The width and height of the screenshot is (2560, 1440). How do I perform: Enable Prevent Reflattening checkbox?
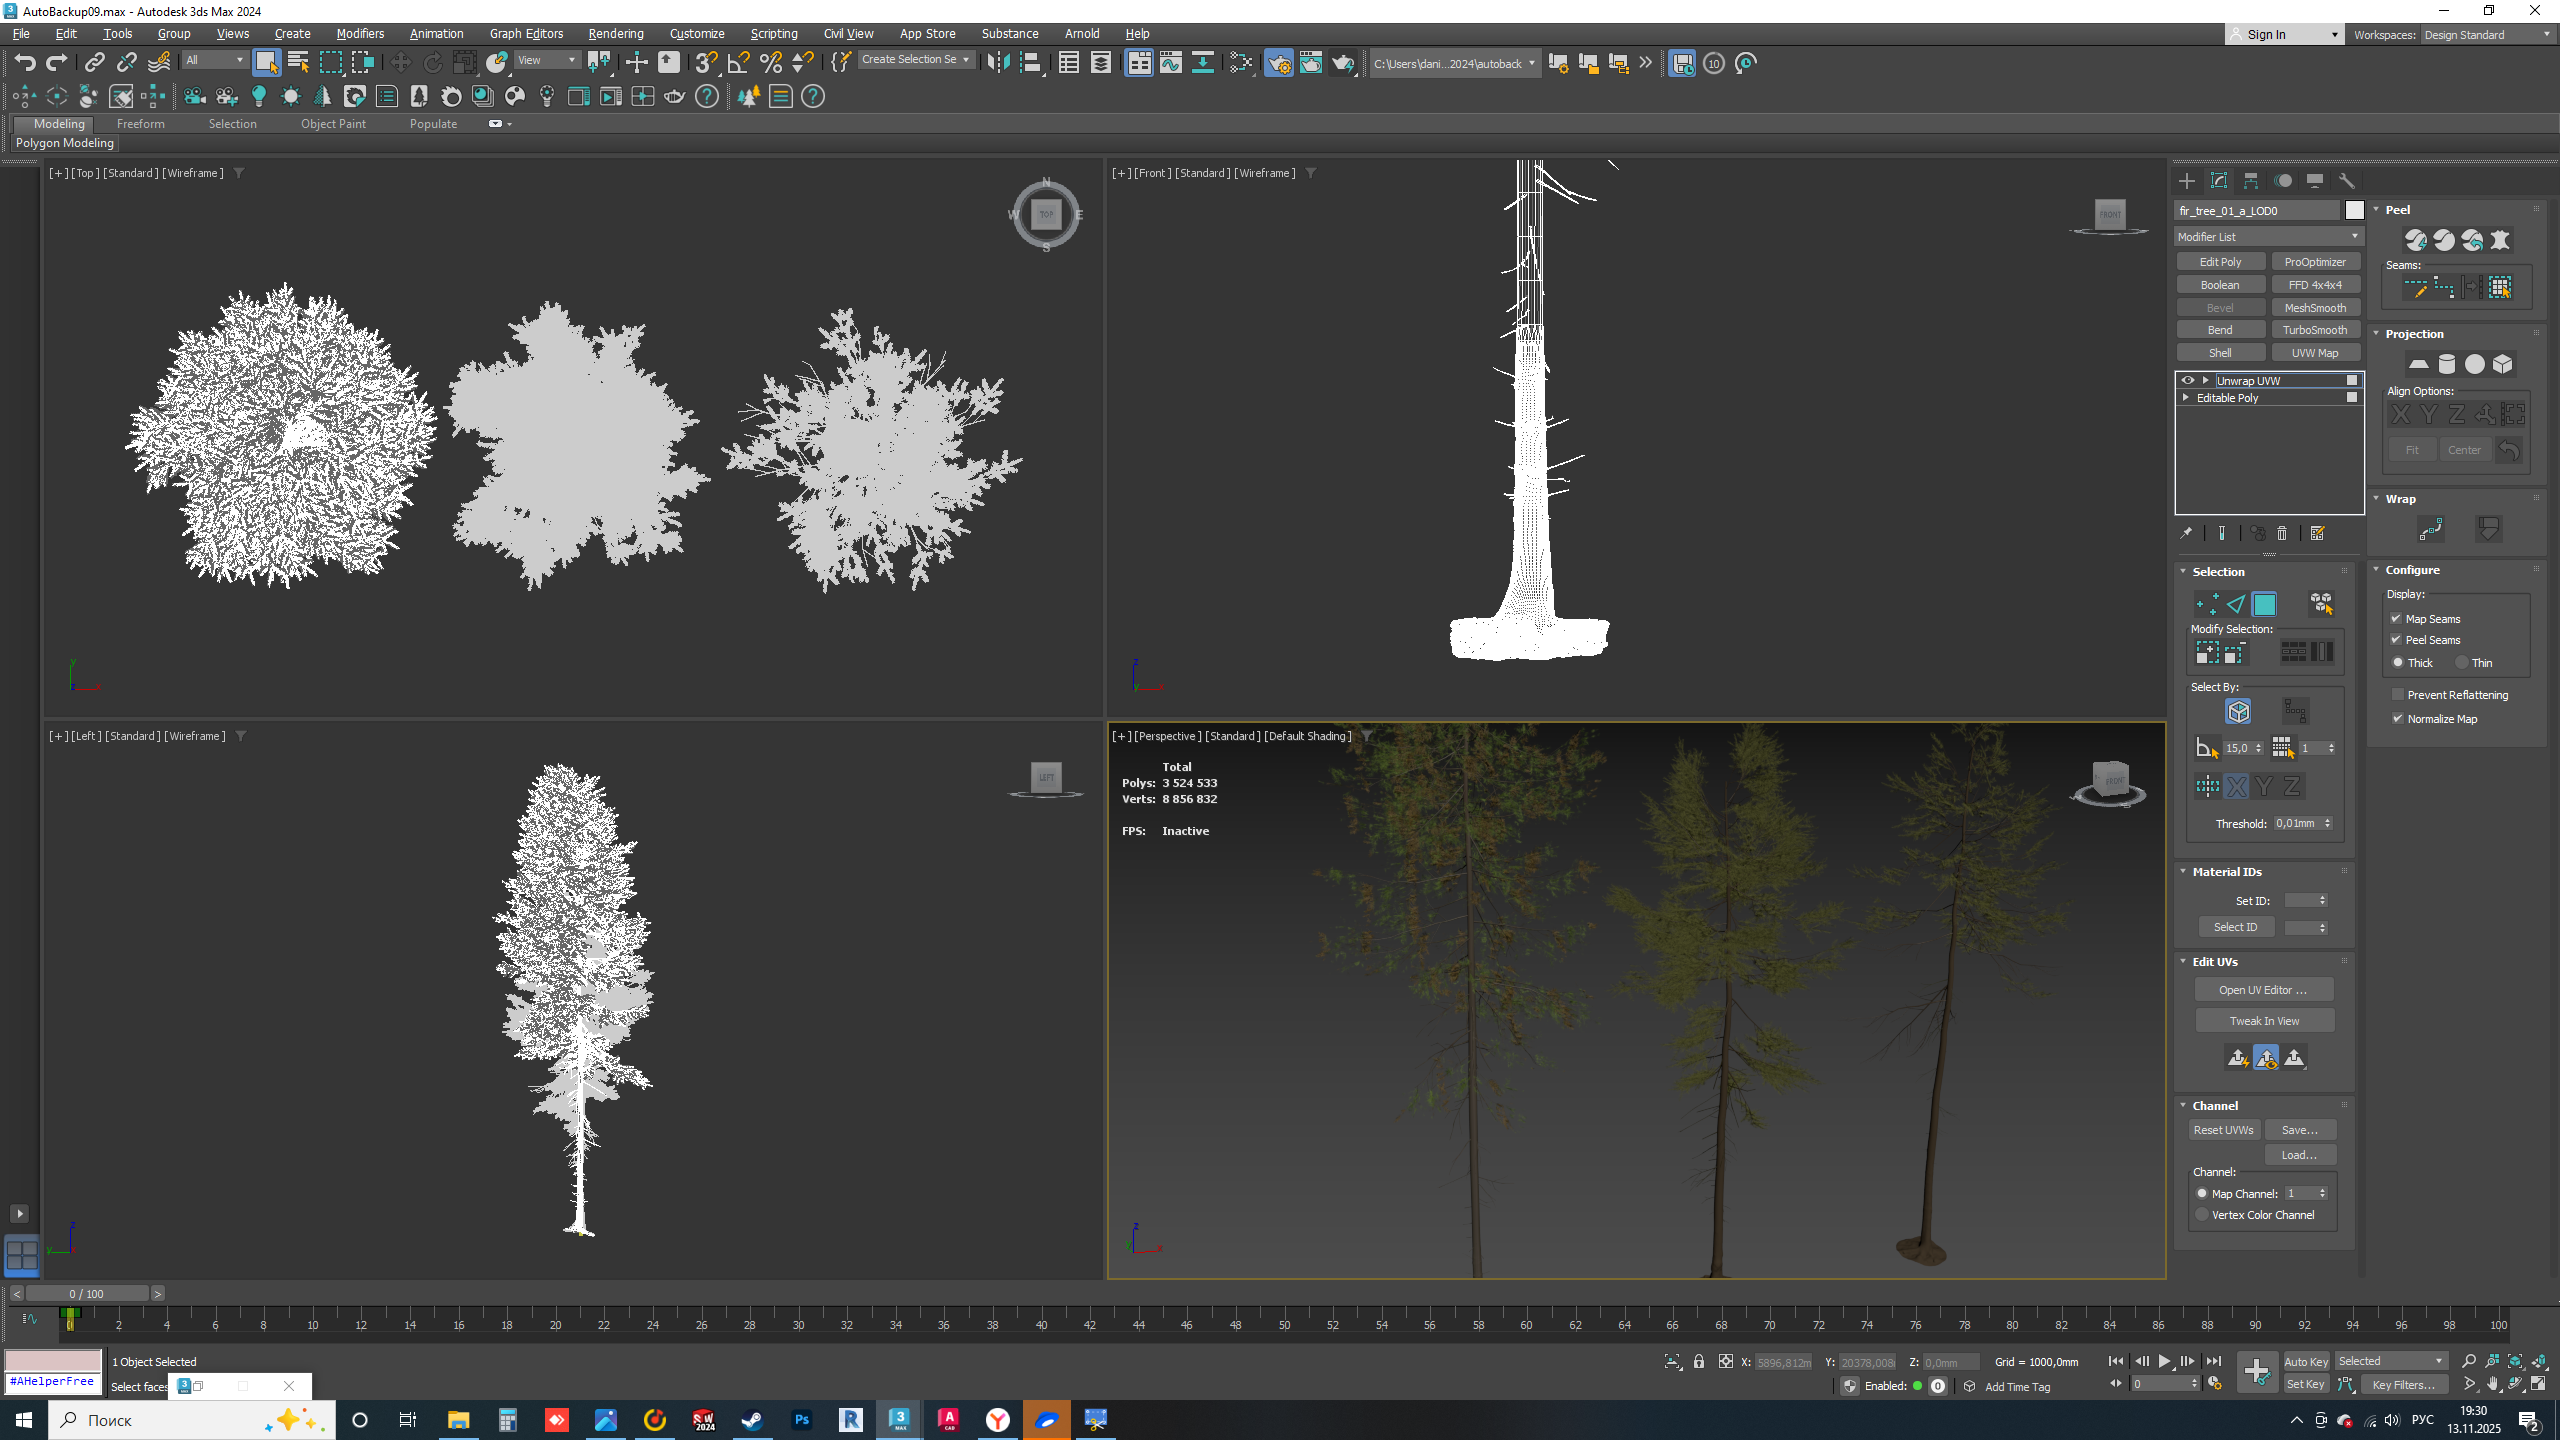click(x=2398, y=695)
